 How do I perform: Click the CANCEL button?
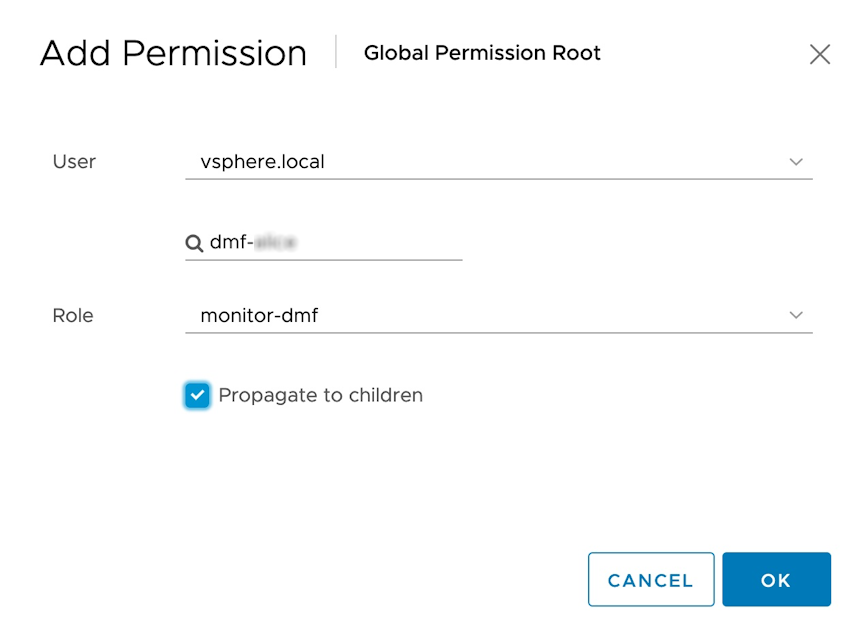651,579
